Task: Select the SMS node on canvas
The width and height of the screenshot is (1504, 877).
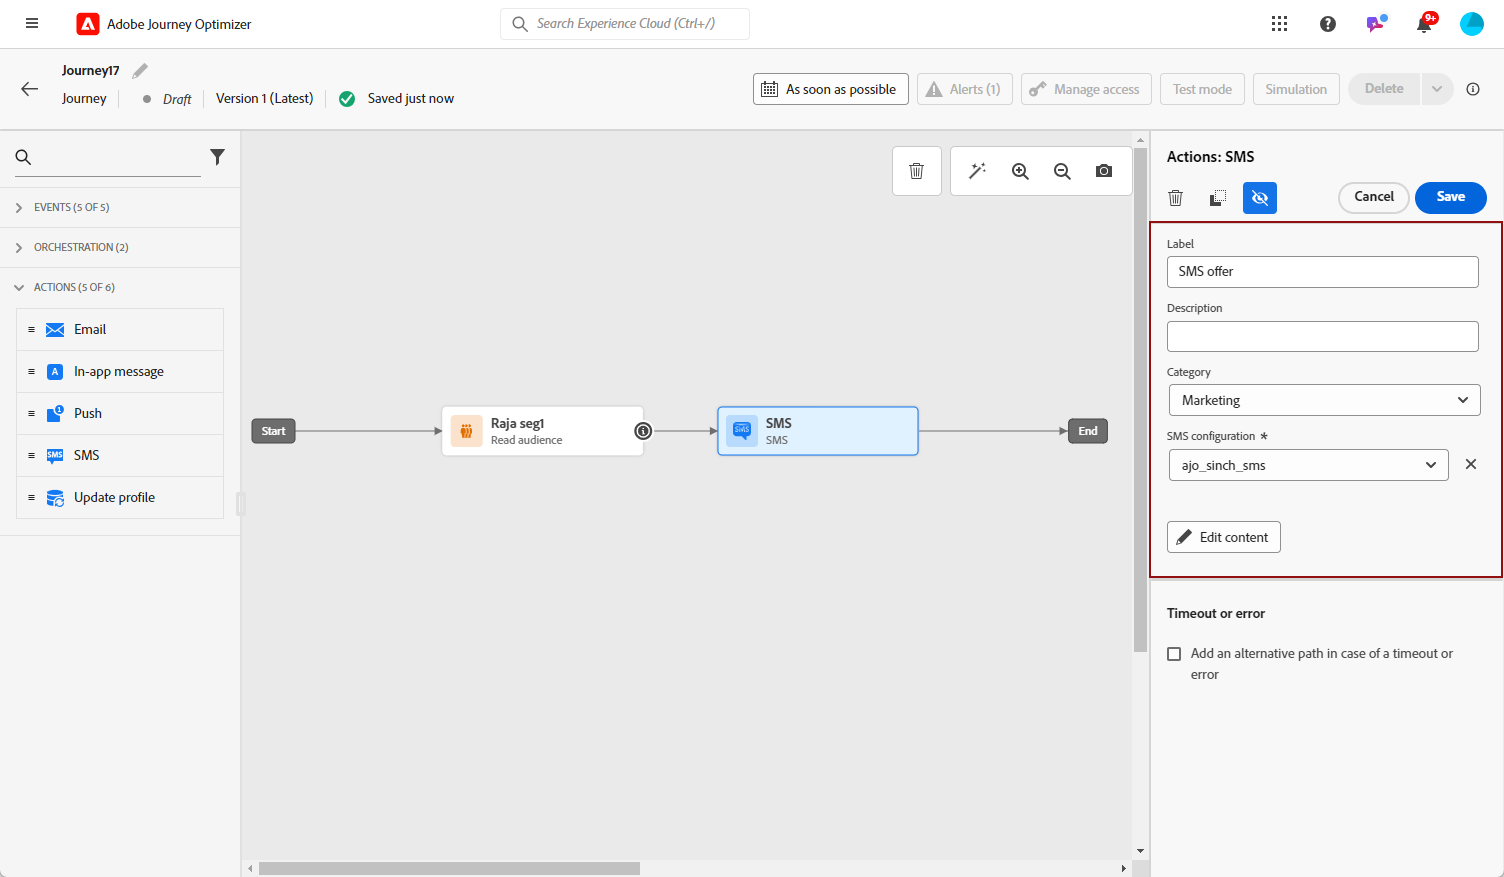Action: pyautogui.click(x=818, y=431)
